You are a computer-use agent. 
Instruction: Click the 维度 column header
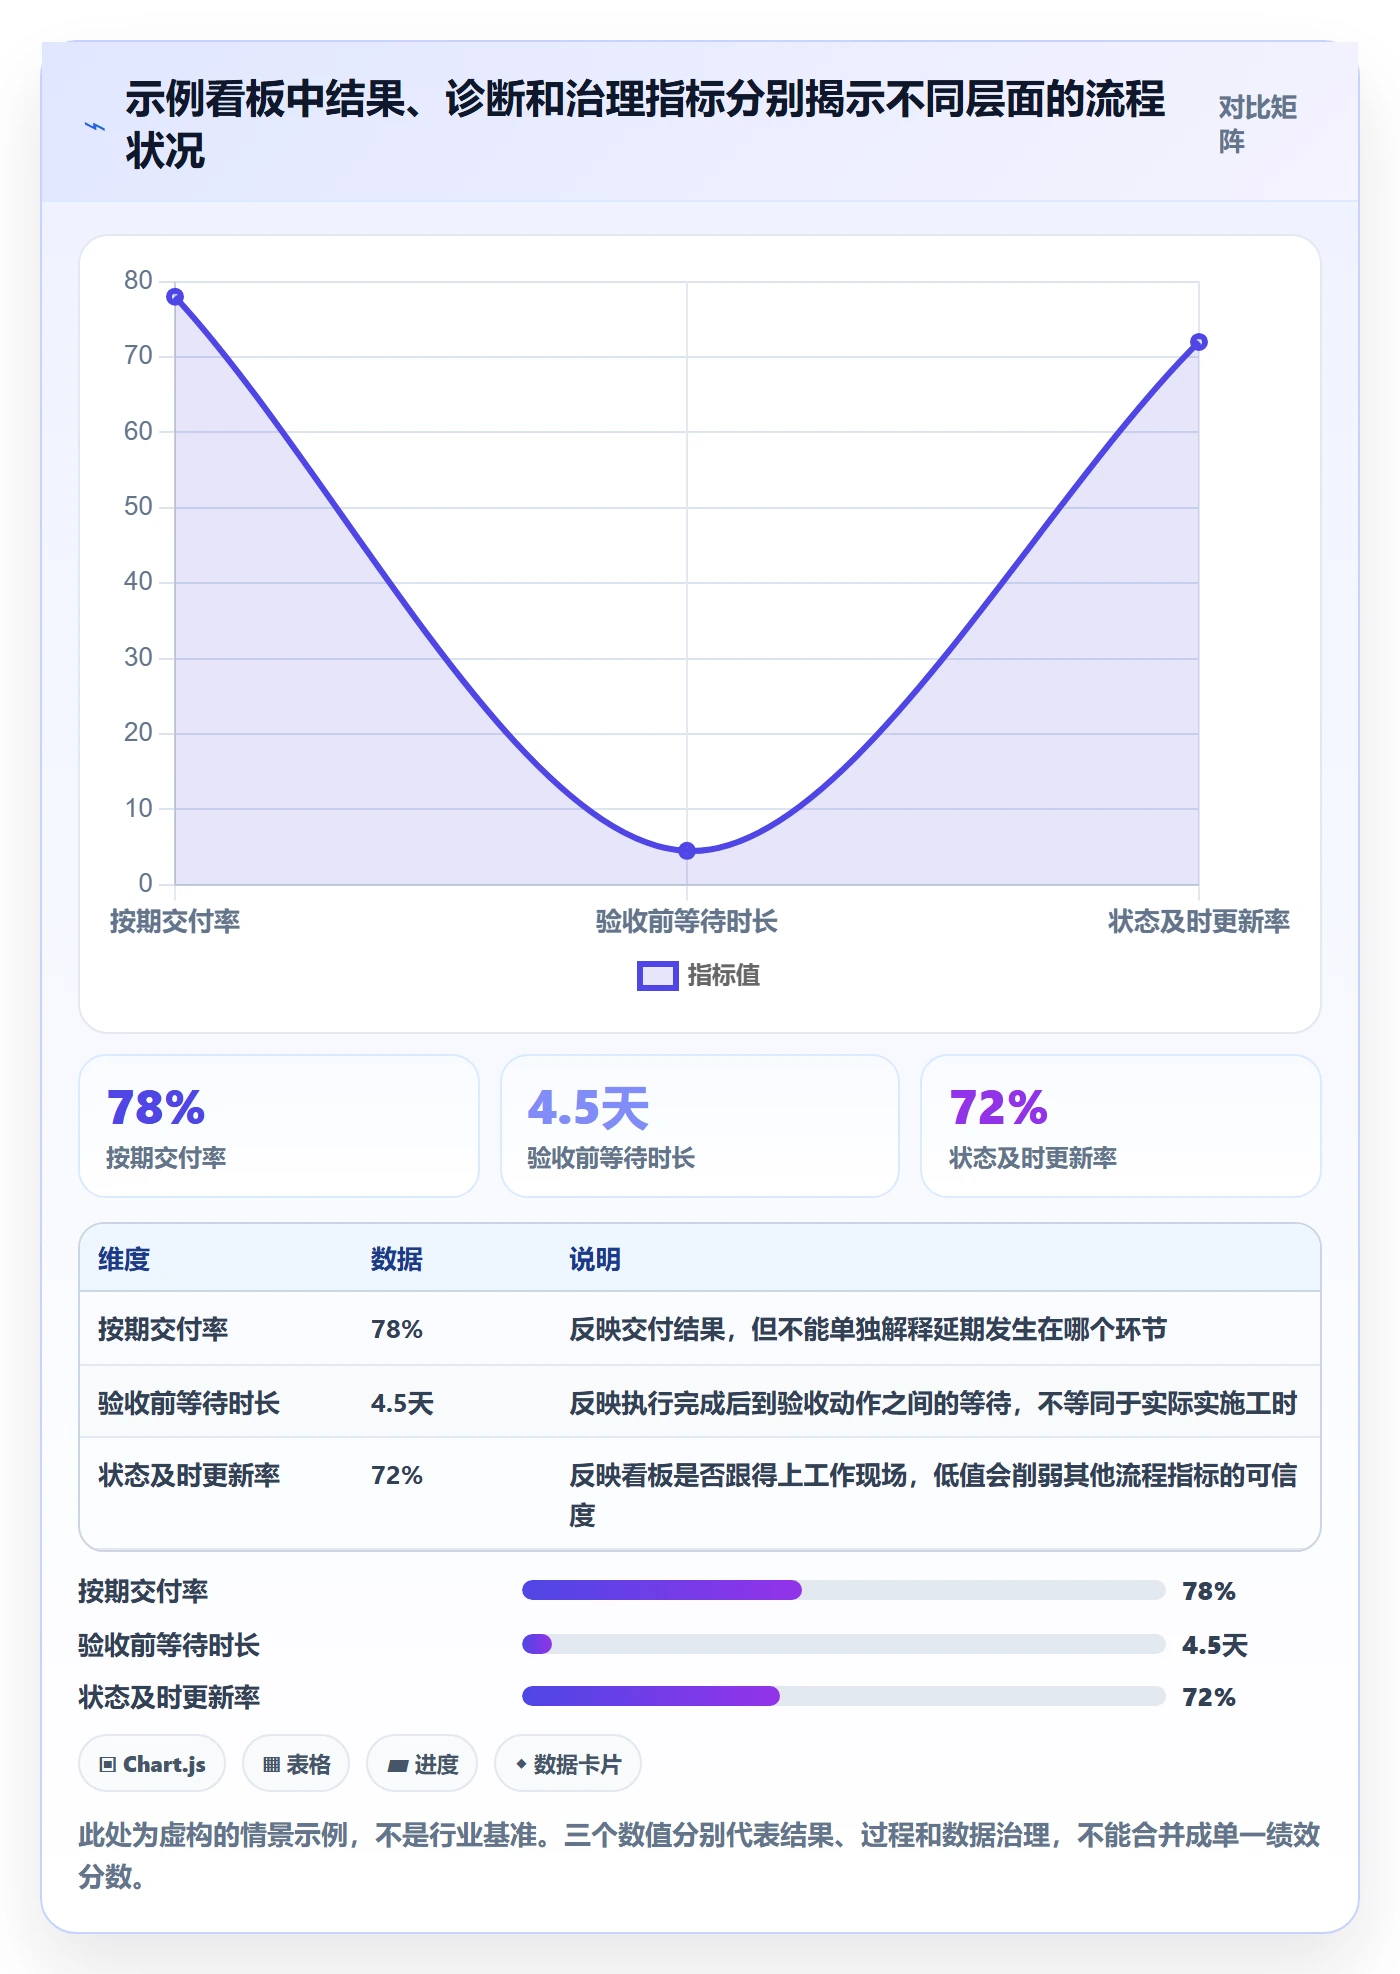[x=124, y=1259]
